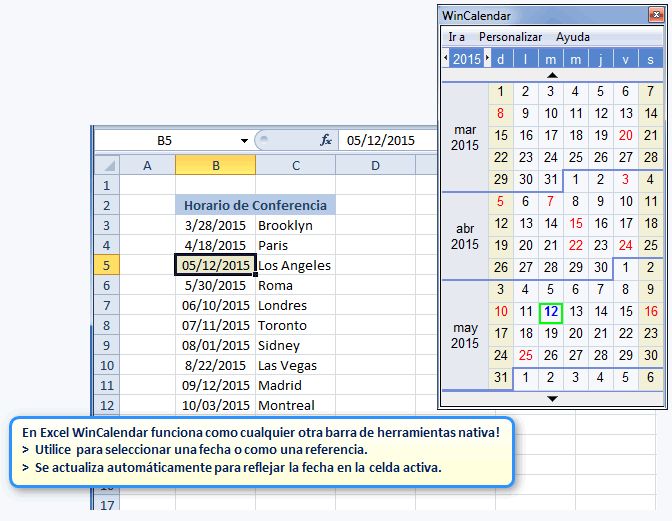Screen dimensions: 672x521
Task: Open the Ir a menu
Action: click(457, 37)
